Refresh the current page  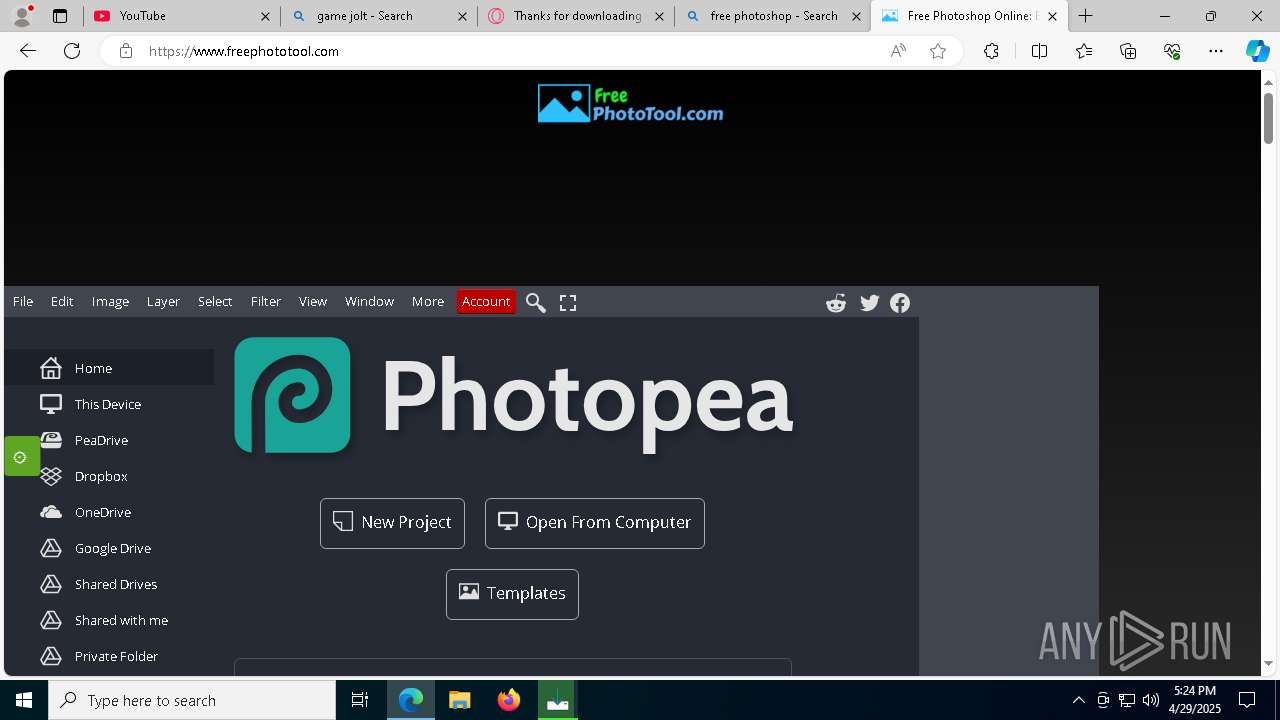click(x=72, y=51)
